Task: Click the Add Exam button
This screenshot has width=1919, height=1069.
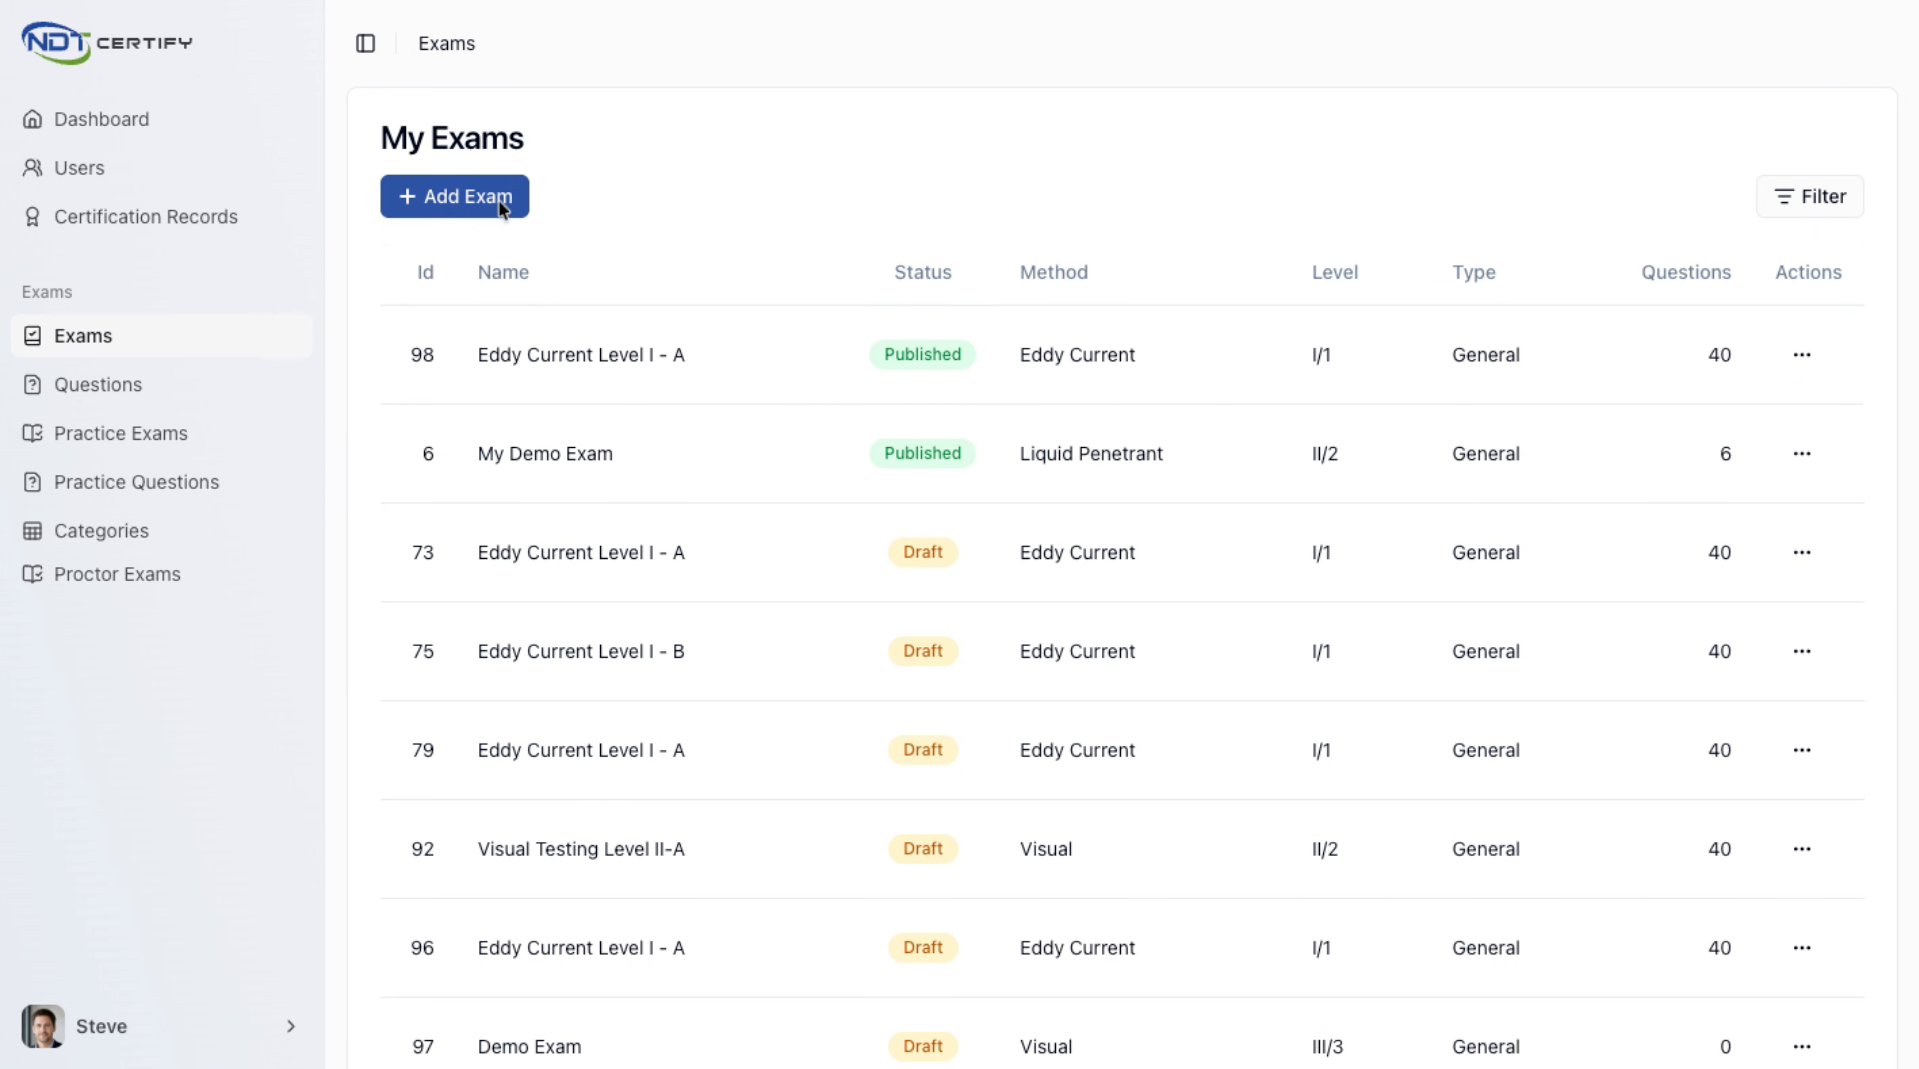Action: pyautogui.click(x=454, y=196)
